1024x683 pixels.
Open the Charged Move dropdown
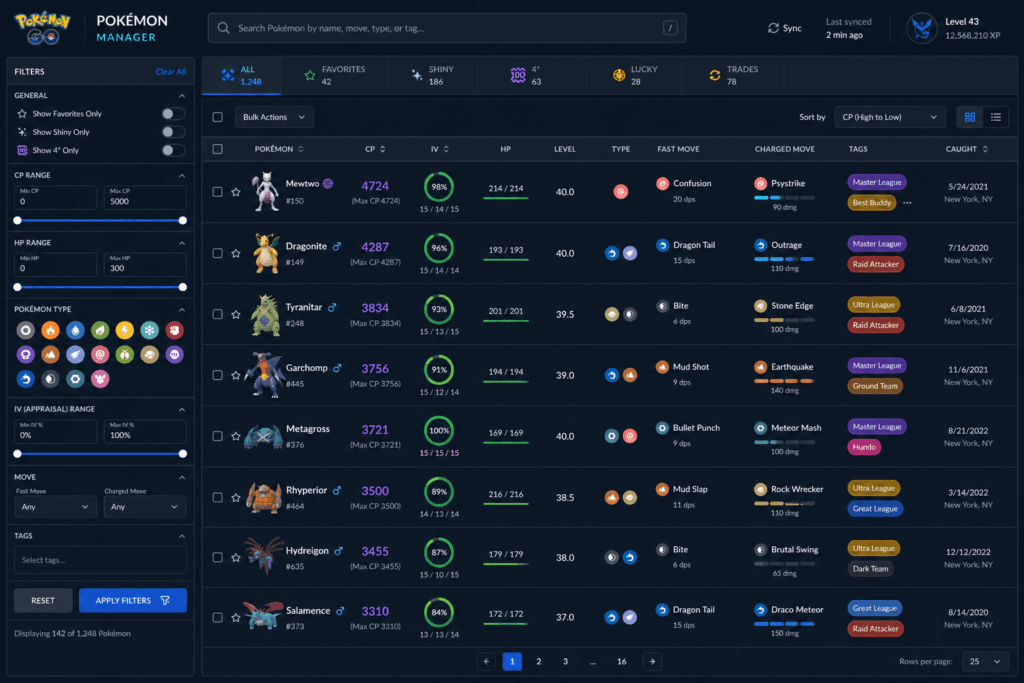tap(145, 507)
